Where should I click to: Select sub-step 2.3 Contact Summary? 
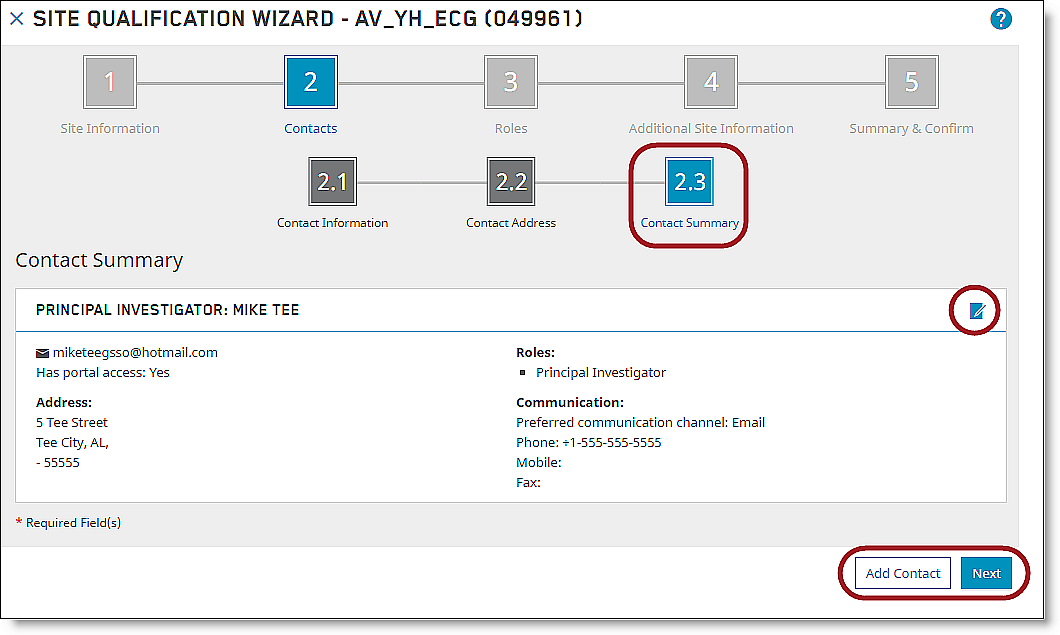point(690,182)
